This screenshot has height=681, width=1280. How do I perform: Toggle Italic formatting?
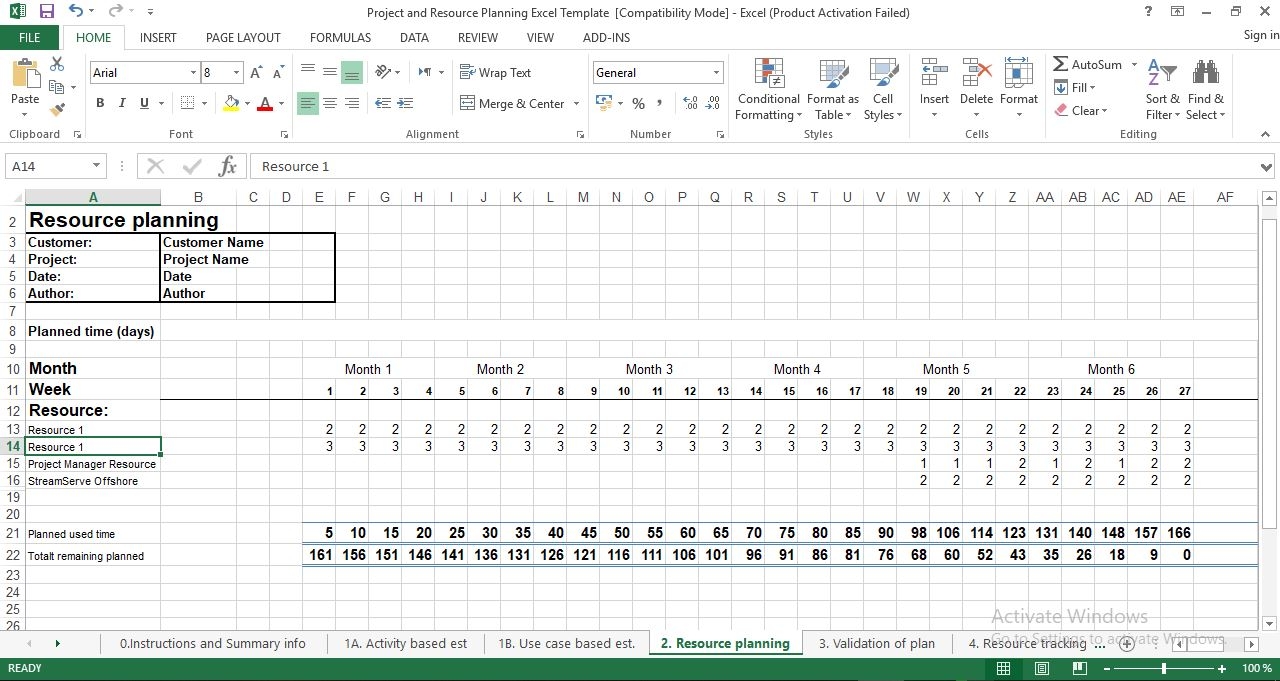pyautogui.click(x=122, y=103)
